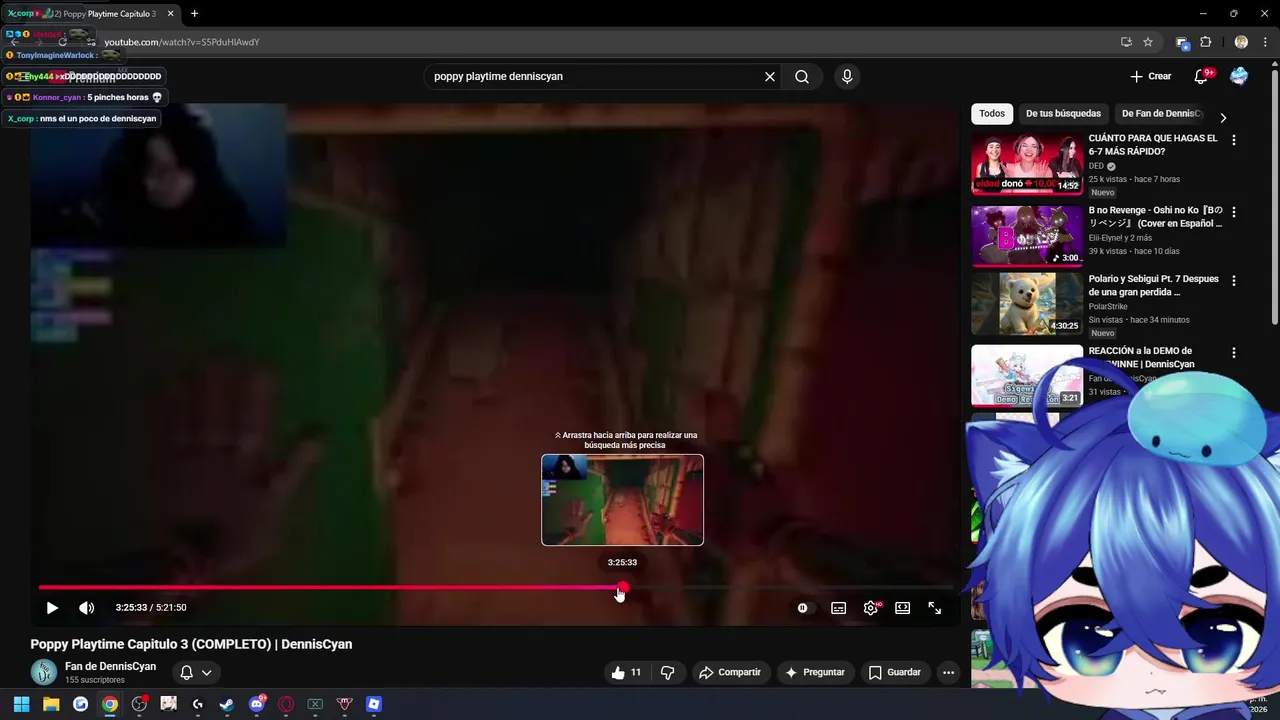This screenshot has width=1280, height=720.
Task: Open the CUÁNTO PARA QUE HAGAS EL 6-7 video thumbnail
Action: tap(1027, 163)
